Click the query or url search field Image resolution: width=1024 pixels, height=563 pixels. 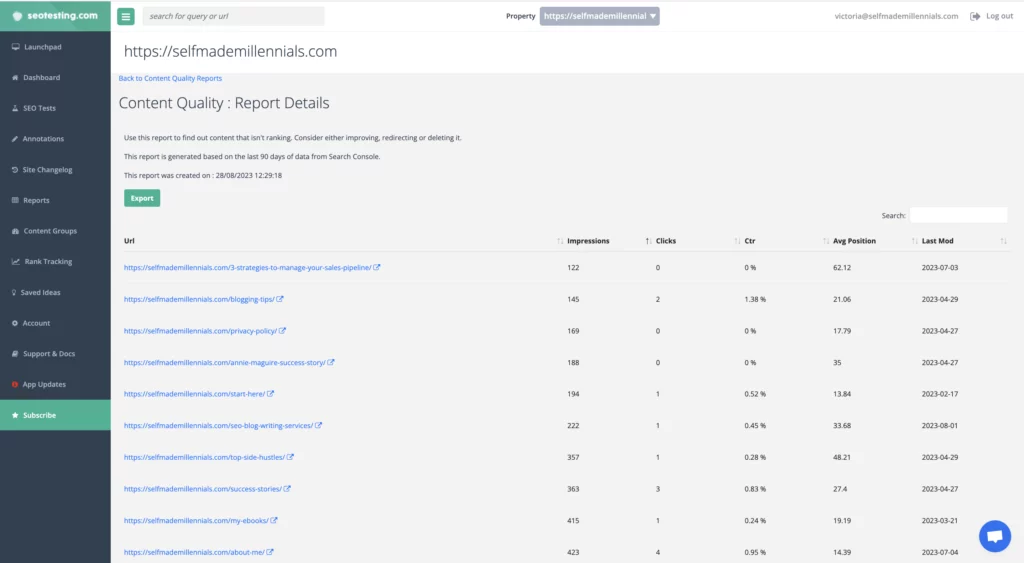coord(233,16)
